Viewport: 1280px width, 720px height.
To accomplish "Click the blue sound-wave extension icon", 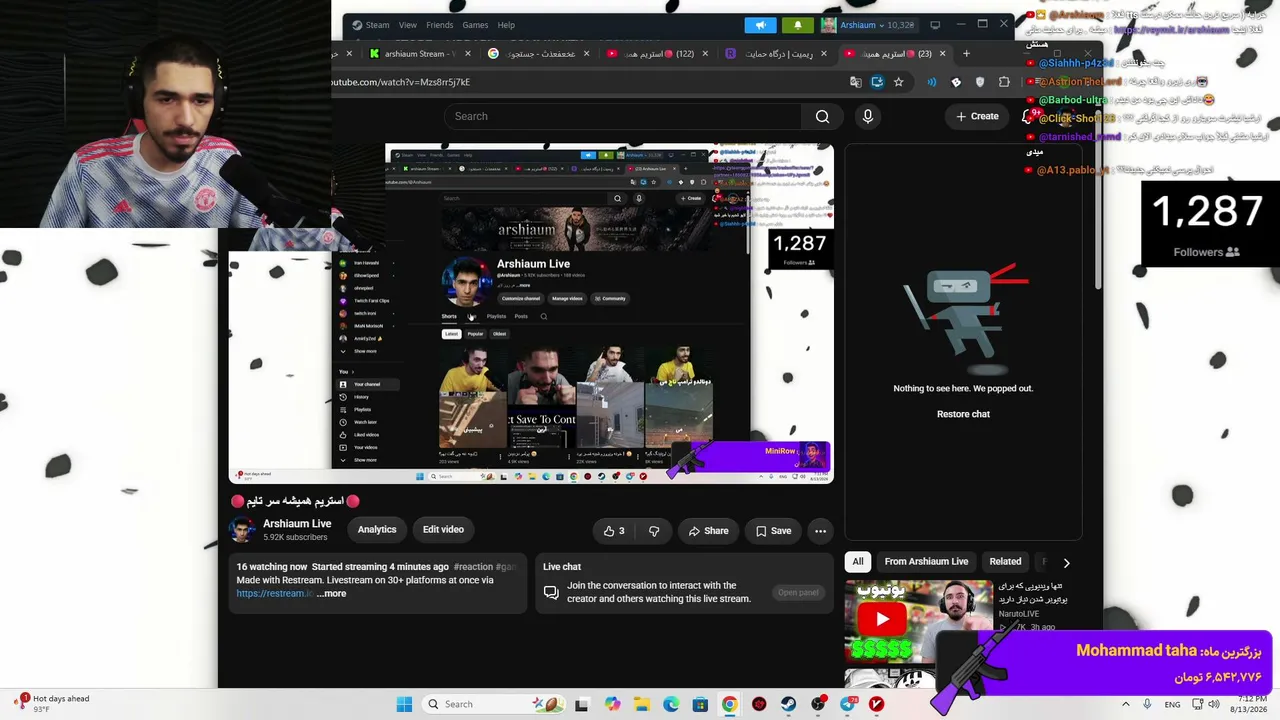I will click(932, 82).
